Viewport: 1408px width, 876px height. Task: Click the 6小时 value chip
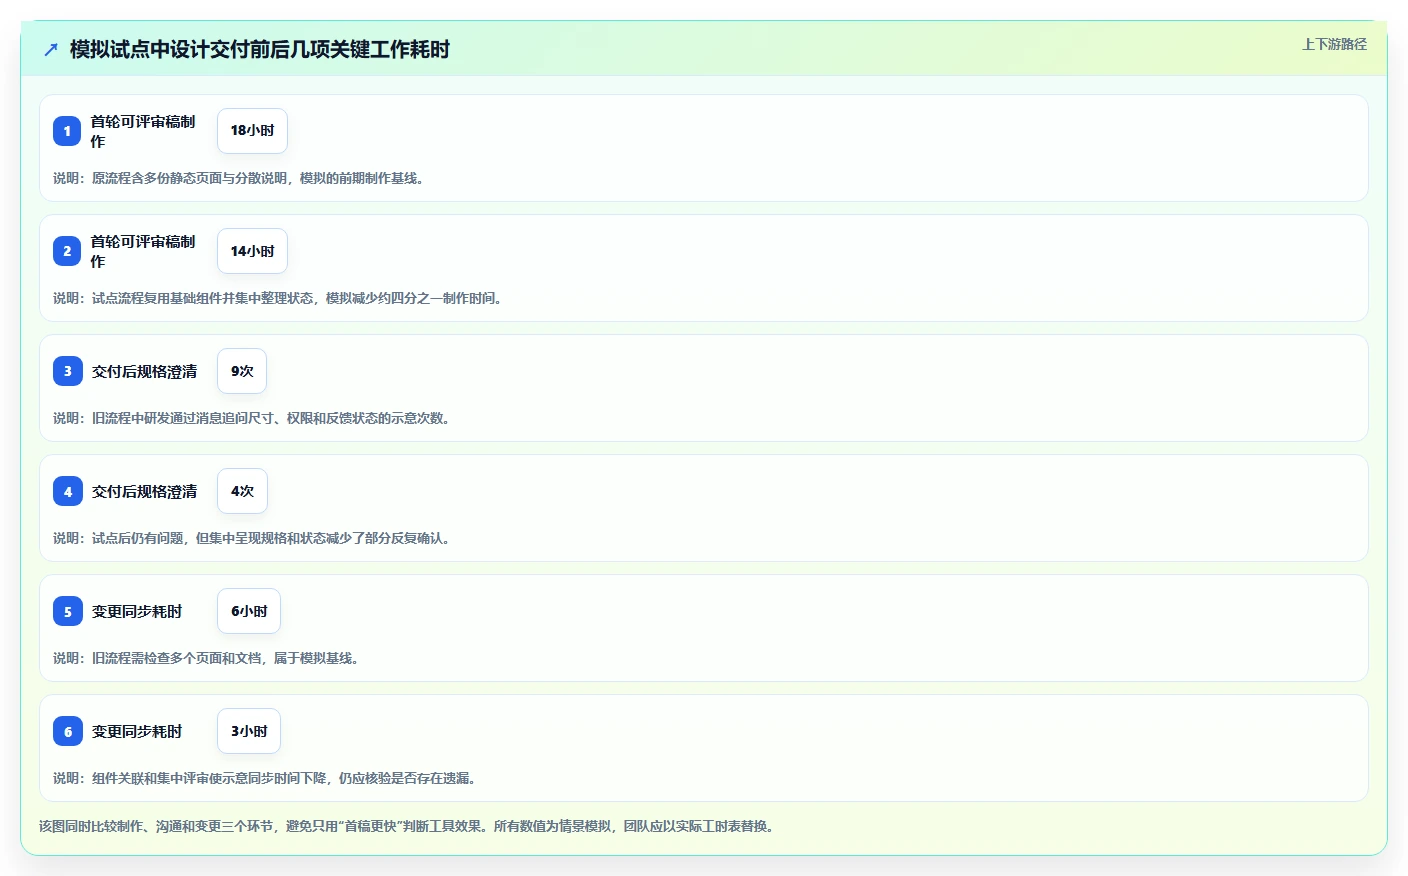(249, 611)
